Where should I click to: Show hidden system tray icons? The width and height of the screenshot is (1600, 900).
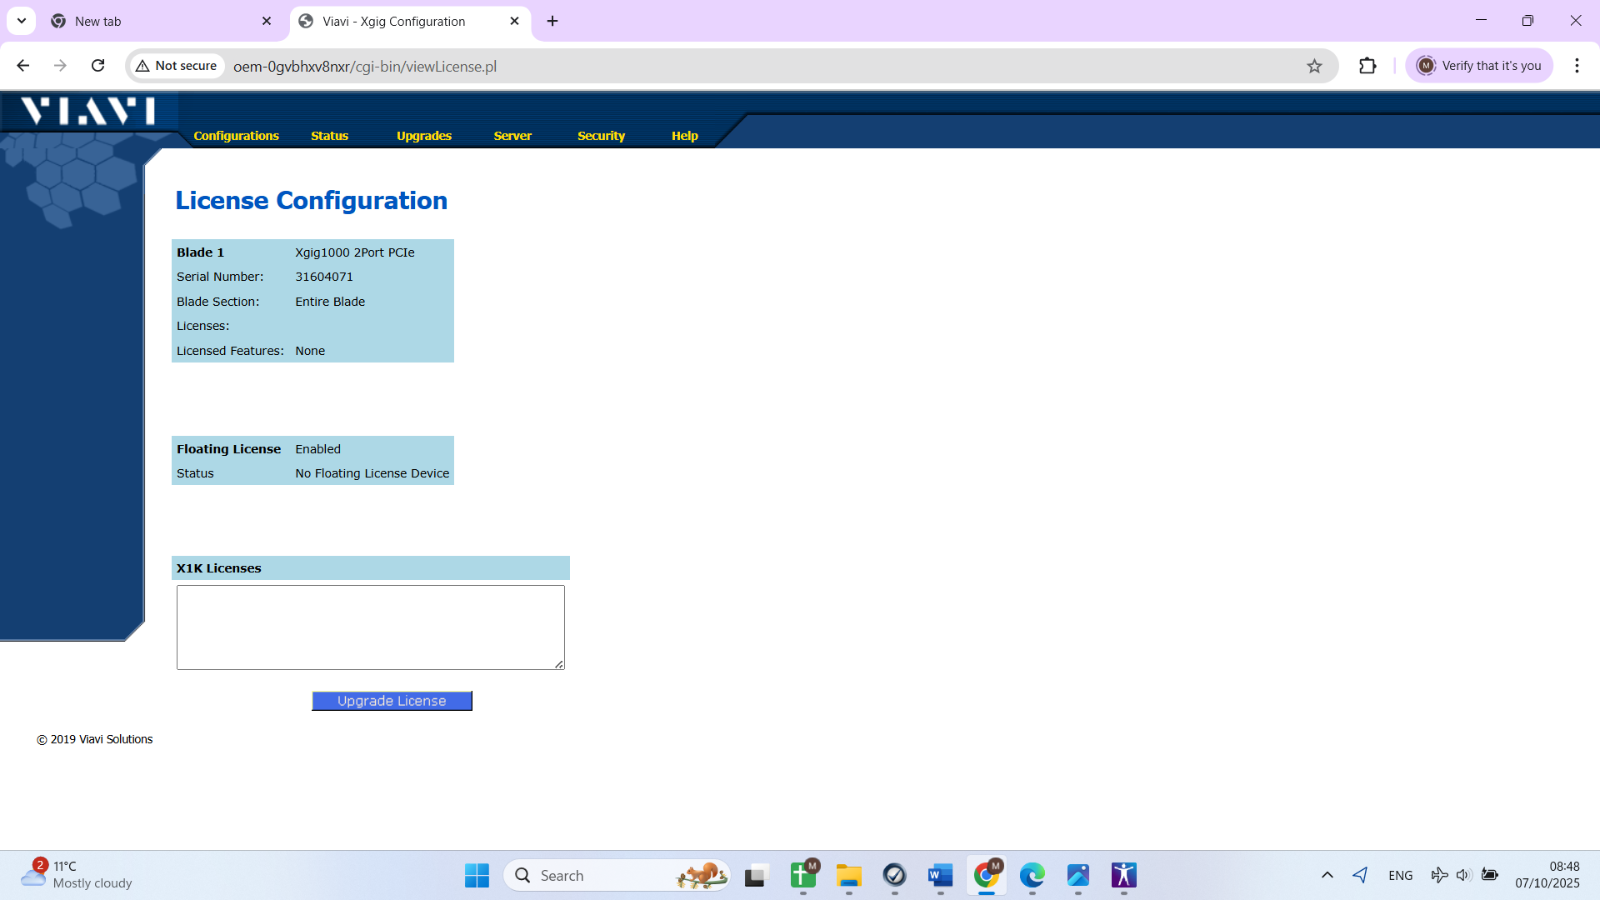click(1327, 875)
